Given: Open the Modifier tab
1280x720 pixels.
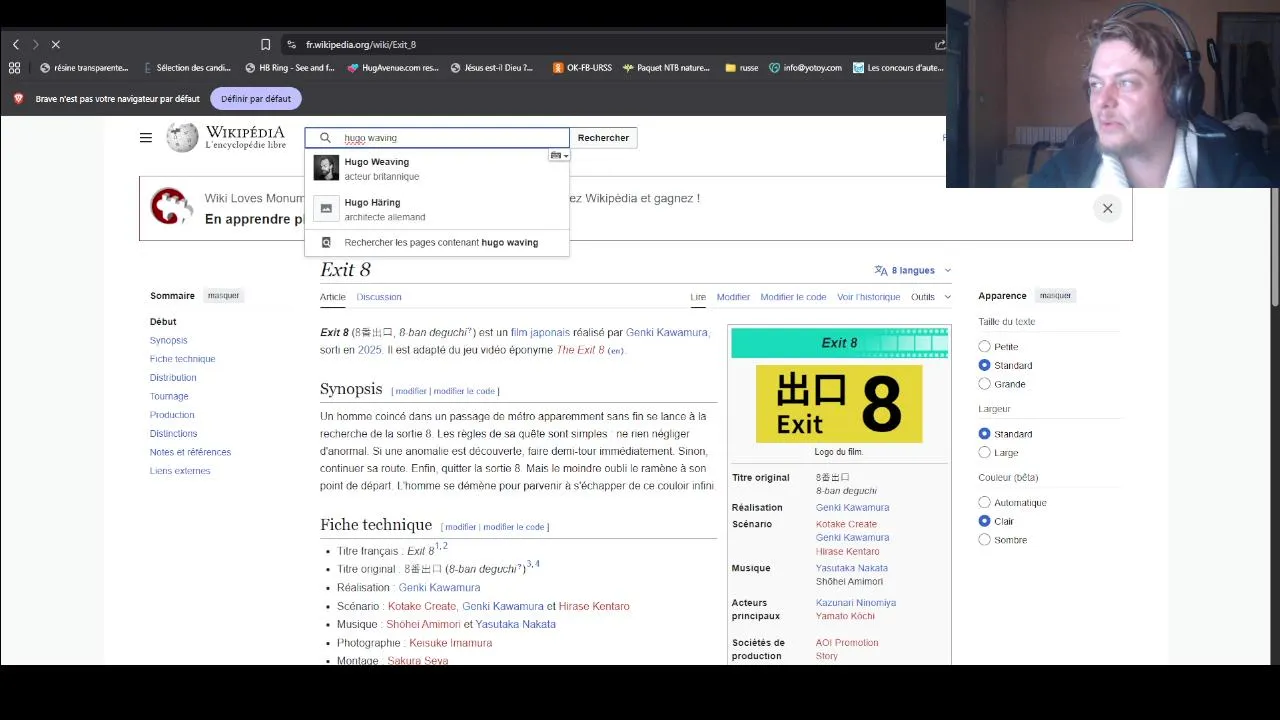Looking at the screenshot, I should point(733,297).
